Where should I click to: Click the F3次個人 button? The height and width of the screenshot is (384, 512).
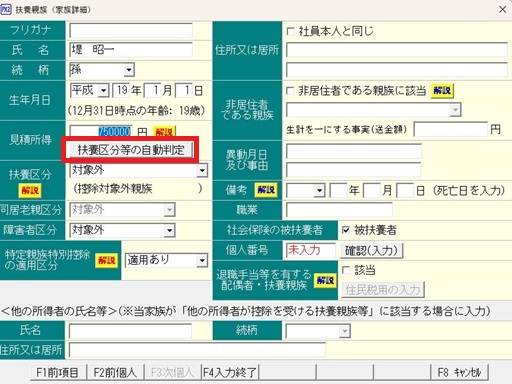click(x=172, y=372)
